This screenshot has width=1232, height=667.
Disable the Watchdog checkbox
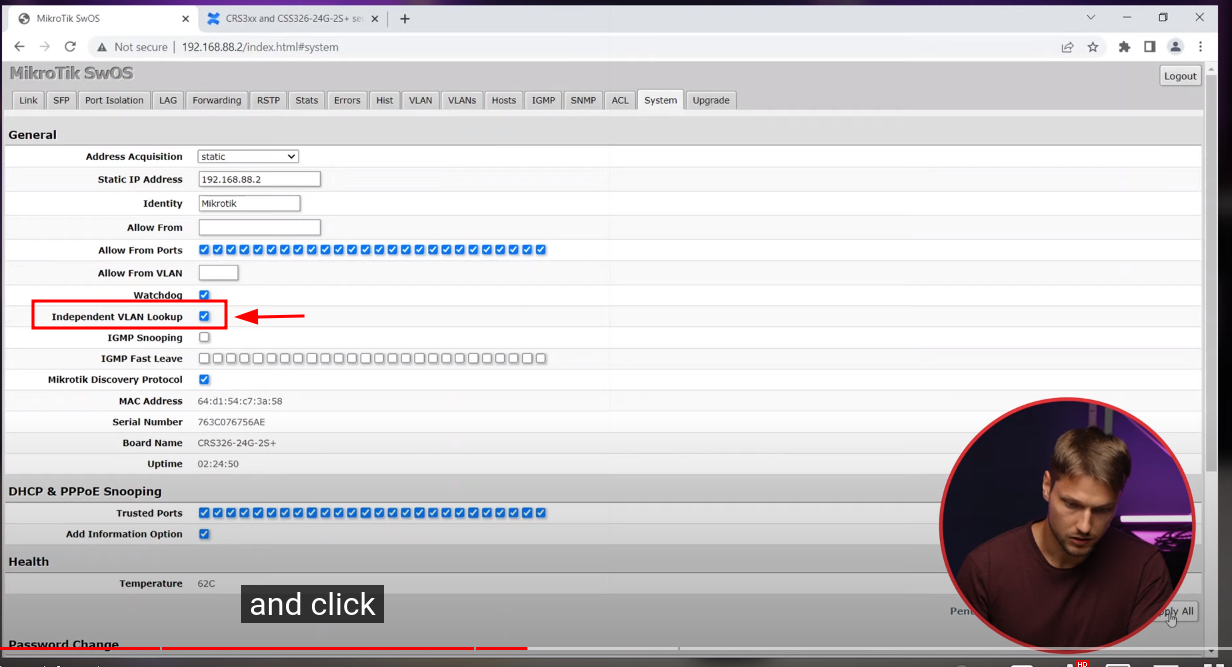[x=204, y=295]
